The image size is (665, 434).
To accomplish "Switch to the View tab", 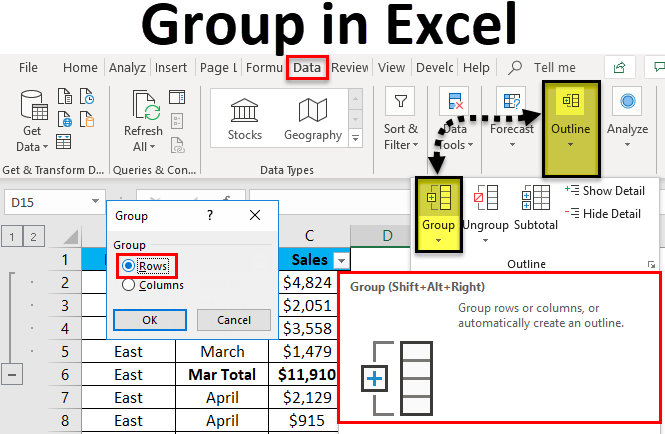I will tap(391, 67).
